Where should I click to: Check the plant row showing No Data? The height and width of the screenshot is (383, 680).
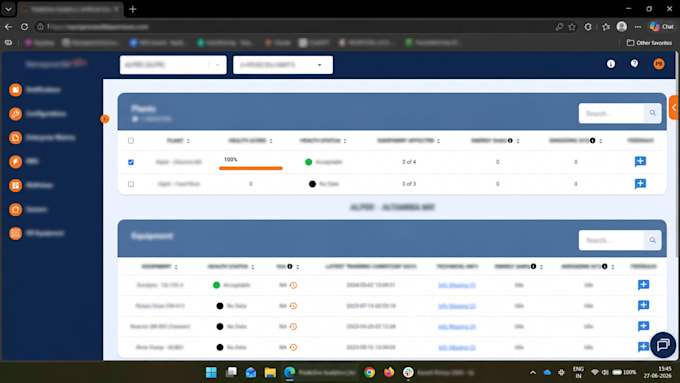(131, 184)
